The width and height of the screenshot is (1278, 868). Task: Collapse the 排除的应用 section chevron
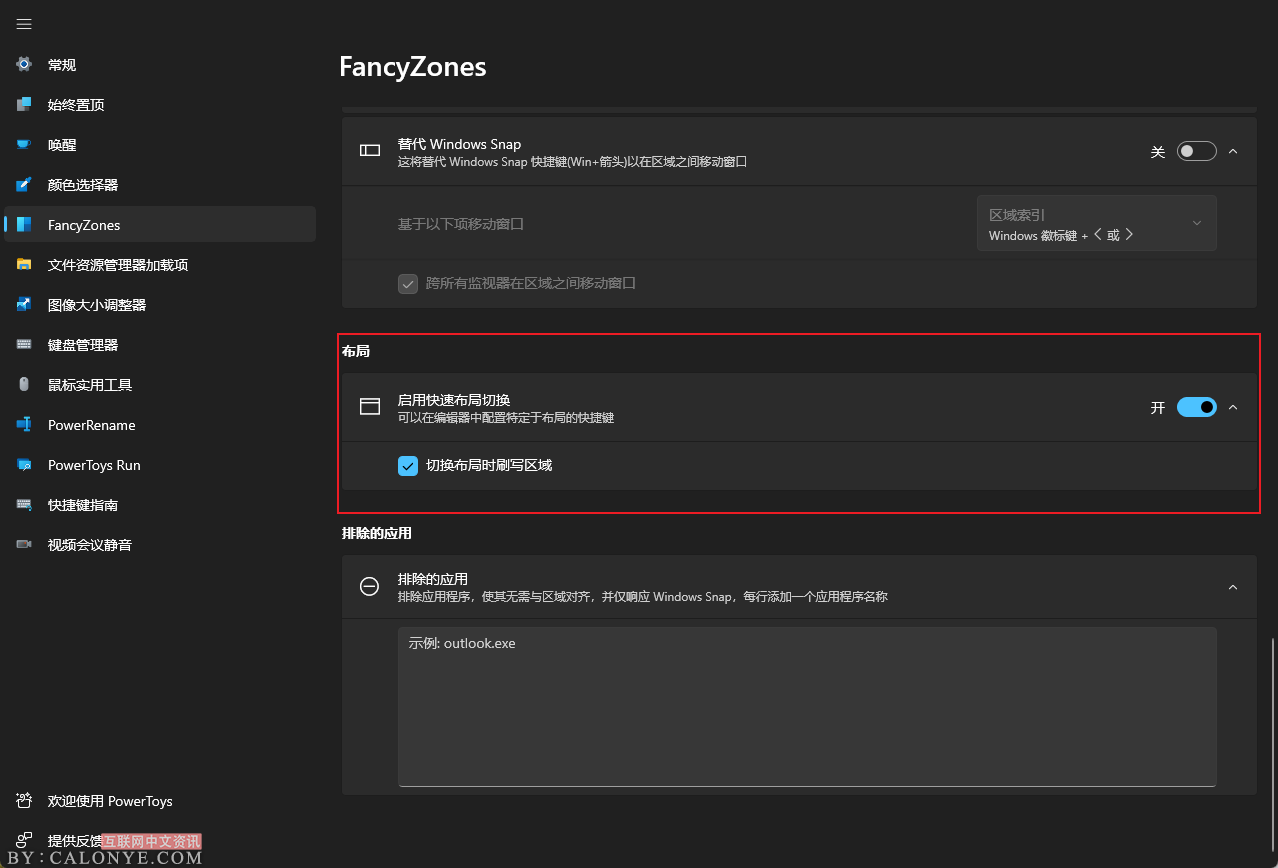(1233, 587)
